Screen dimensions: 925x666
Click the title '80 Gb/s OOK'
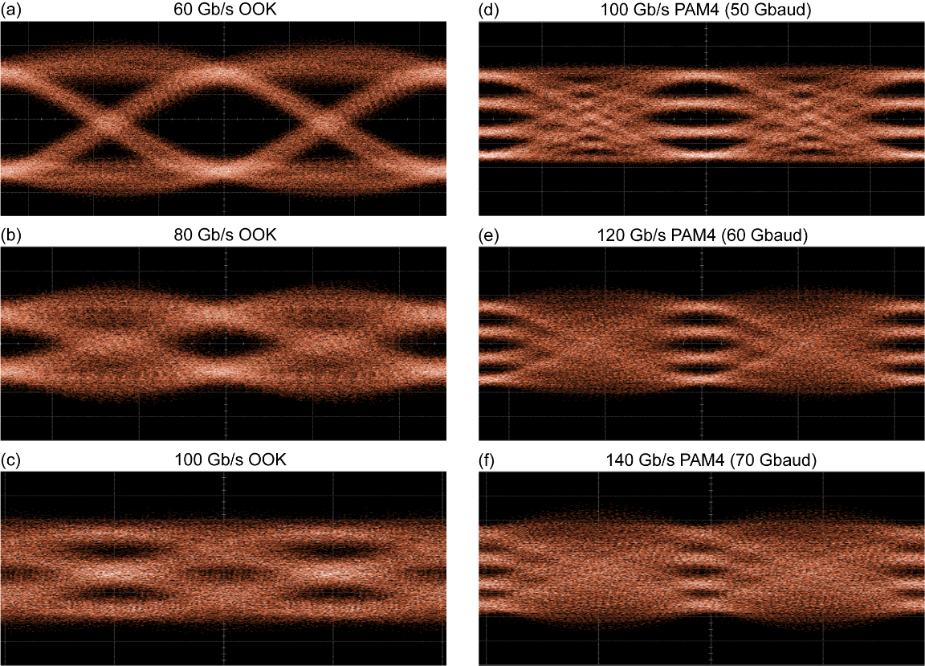coord(225,235)
